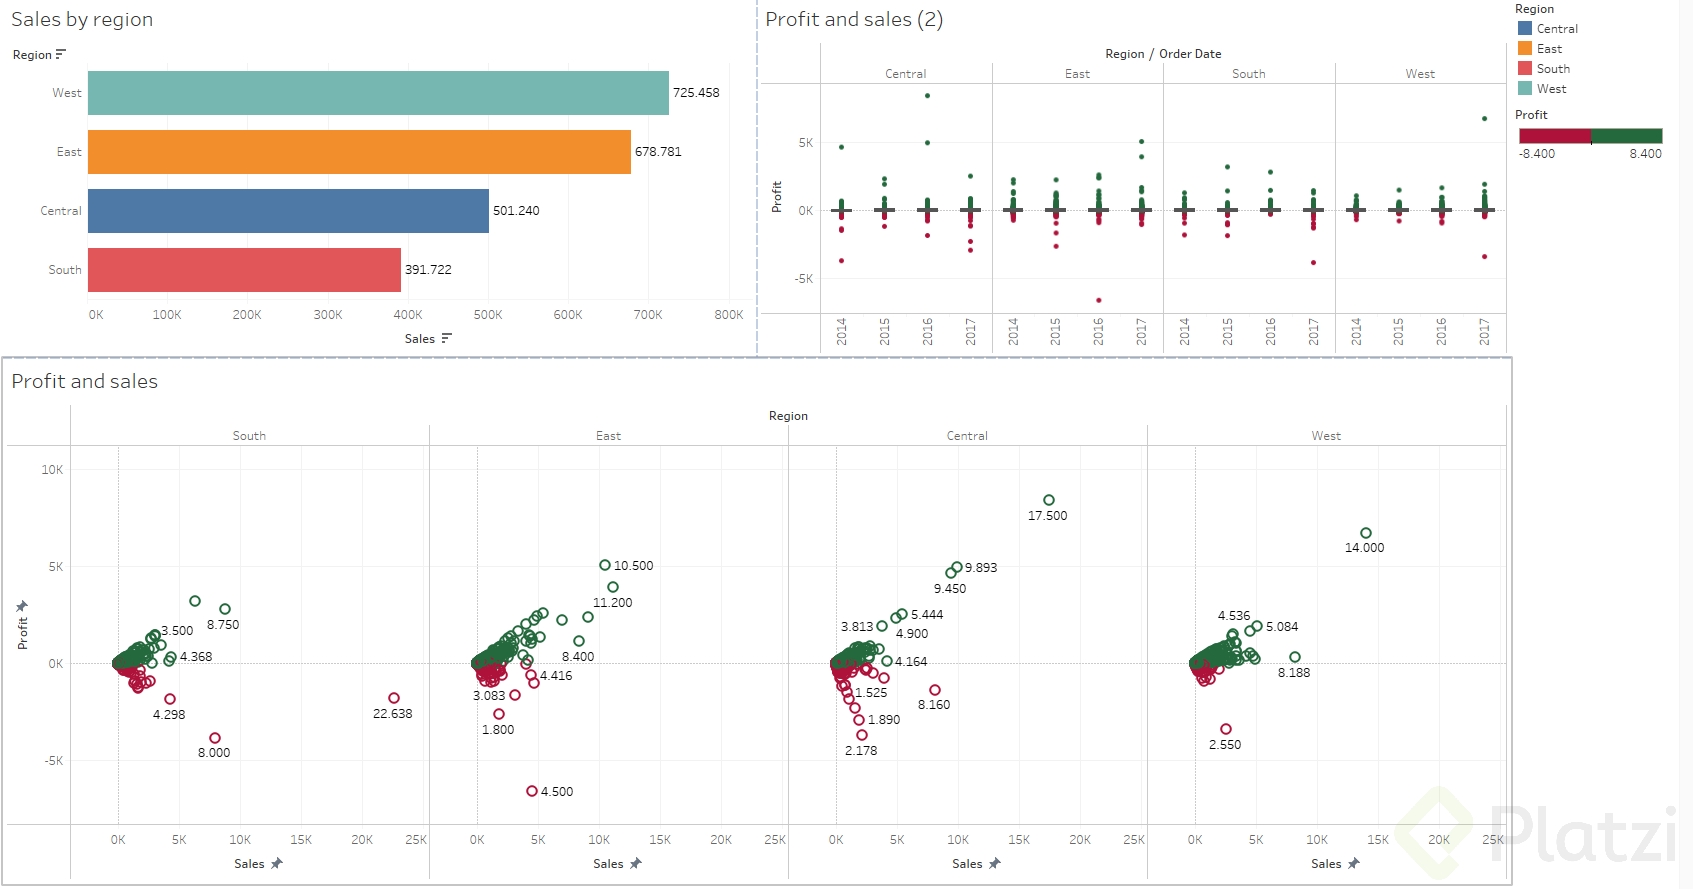Select the green circle marked 10.500 in the East panel
The height and width of the screenshot is (889, 1693).
point(605,565)
